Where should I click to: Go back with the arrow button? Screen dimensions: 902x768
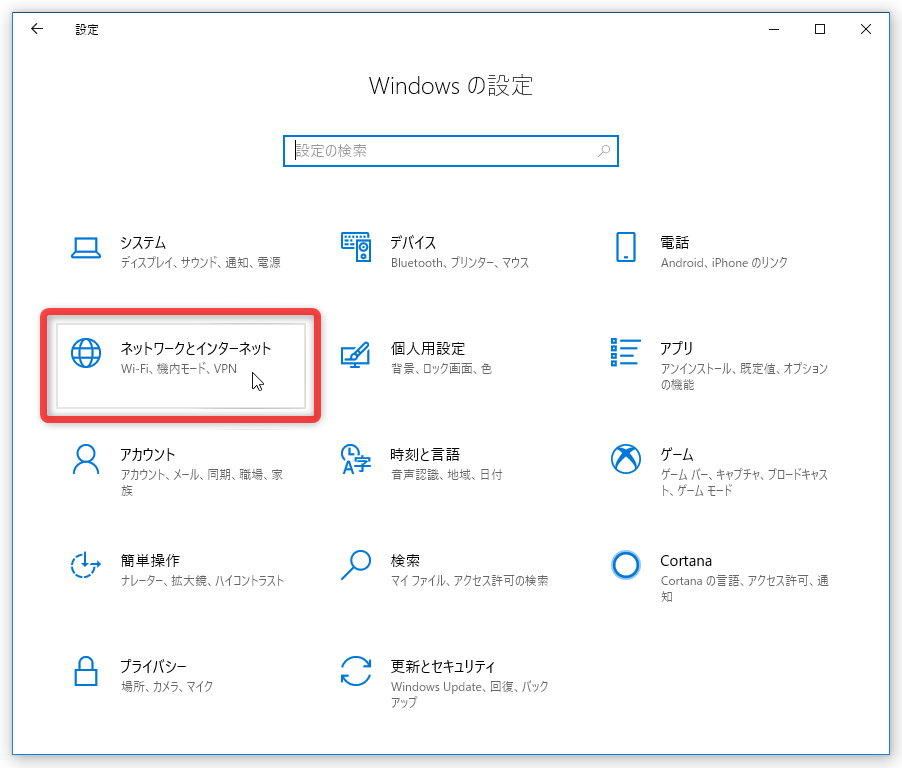click(37, 29)
